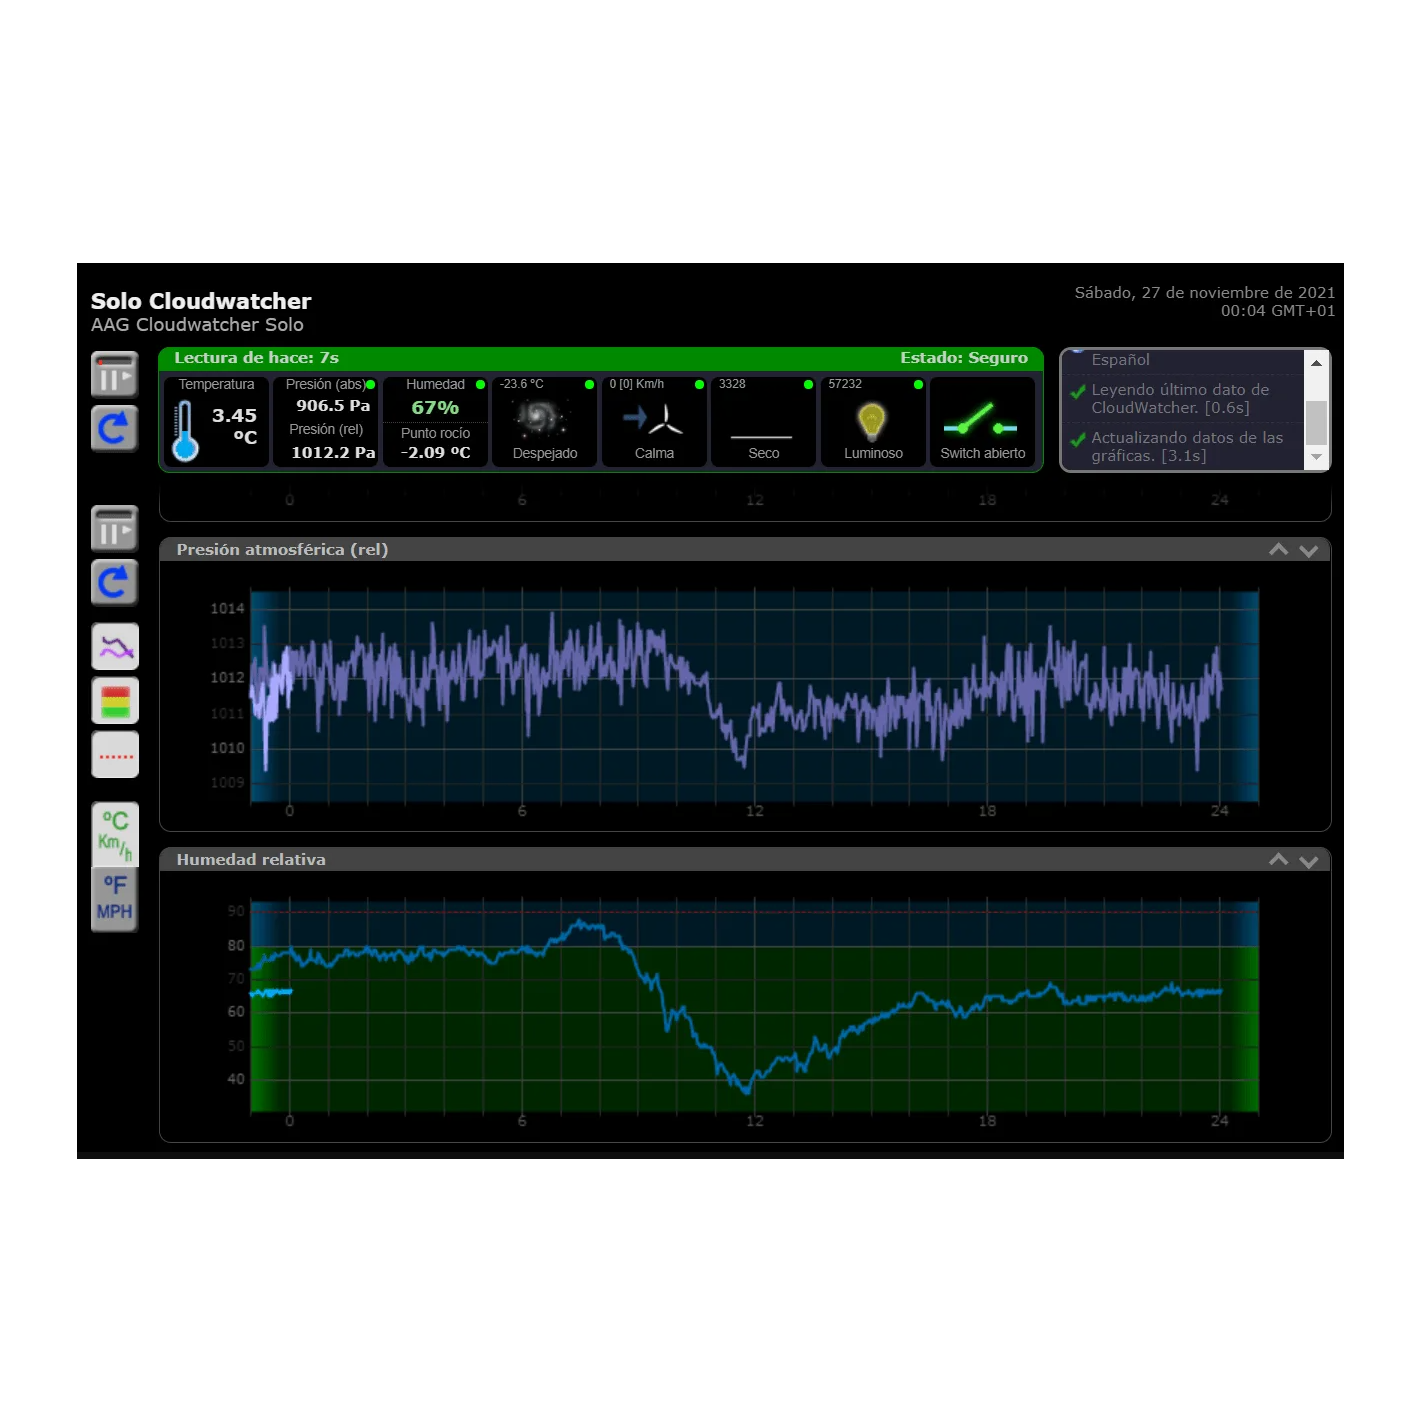
Task: Click the Leyendo último dato de CloudWatcher message
Action: [x=1180, y=399]
